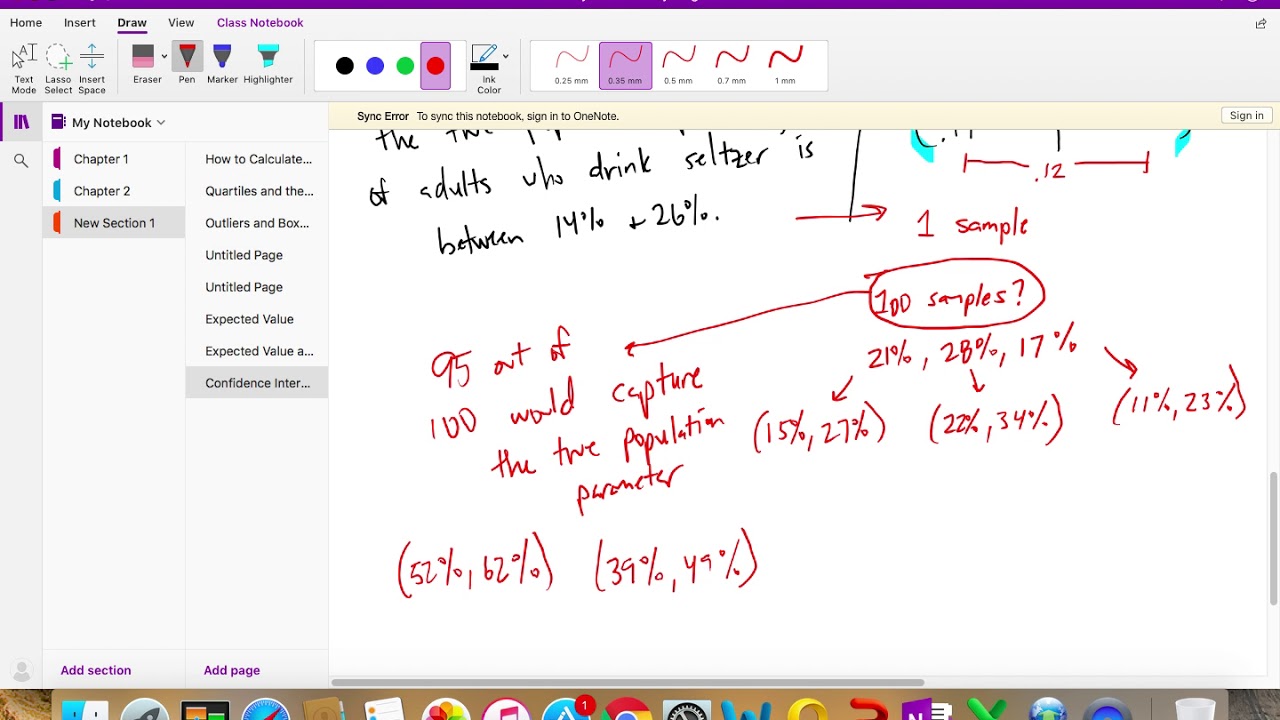
Task: Pick the Pen drawing tool
Action: point(187,65)
